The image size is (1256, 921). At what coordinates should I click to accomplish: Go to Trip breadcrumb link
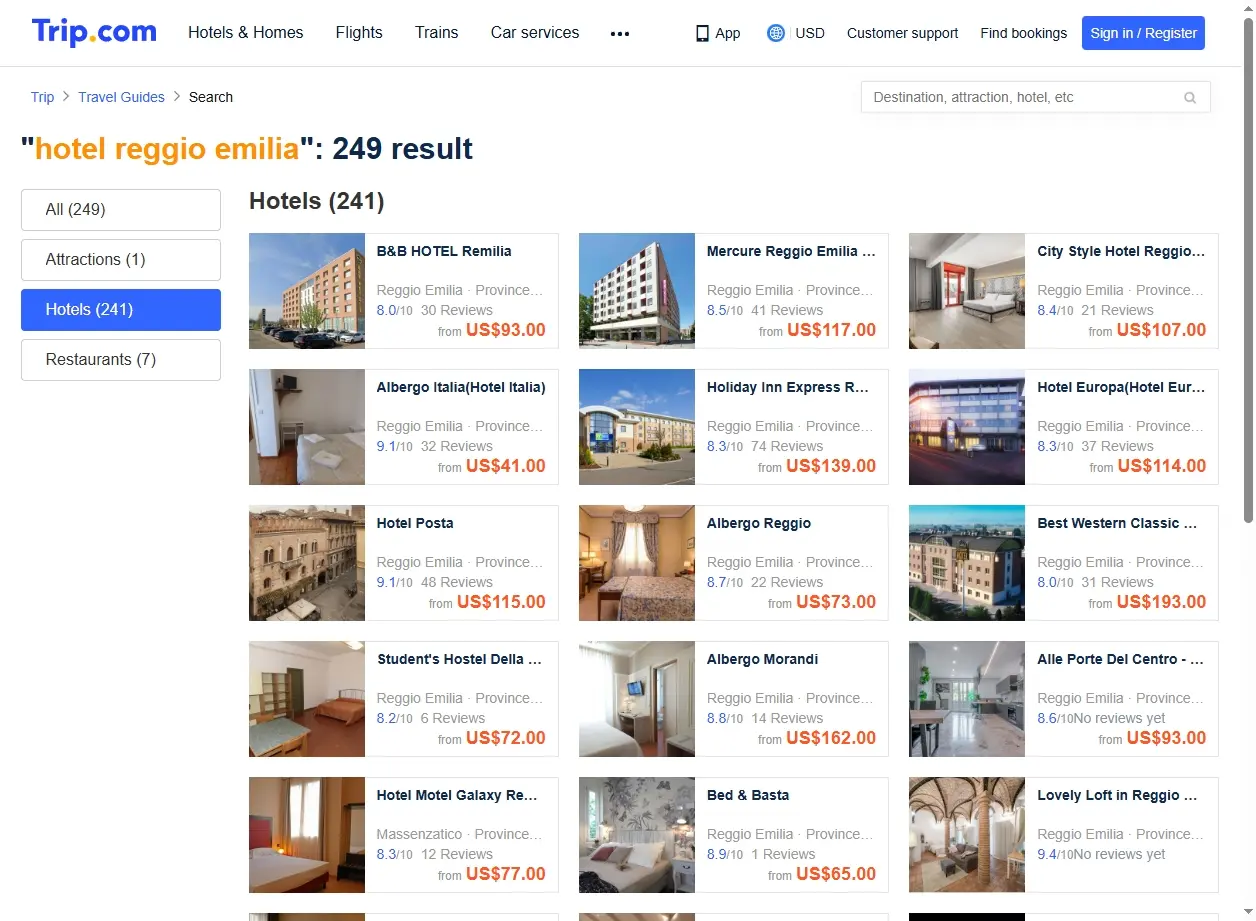(x=42, y=97)
